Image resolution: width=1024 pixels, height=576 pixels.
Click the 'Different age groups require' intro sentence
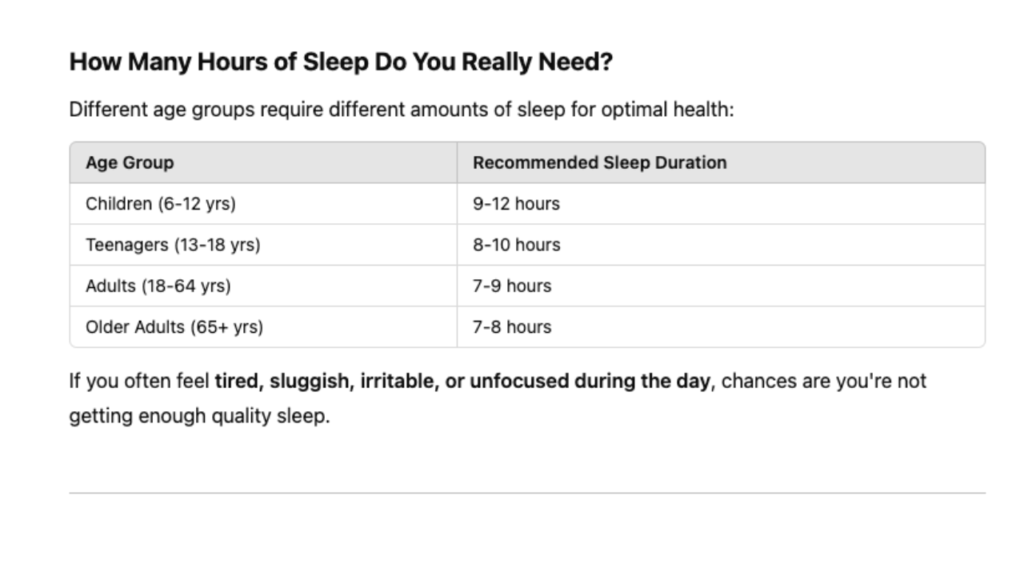tap(402, 110)
